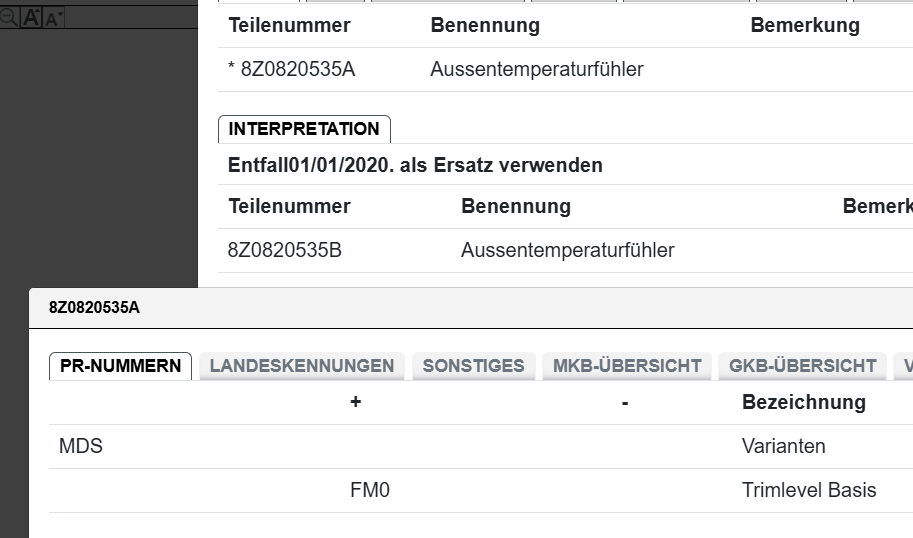This screenshot has width=913, height=538.
Task: Open the INTERPRETATION tab
Action: pos(304,129)
